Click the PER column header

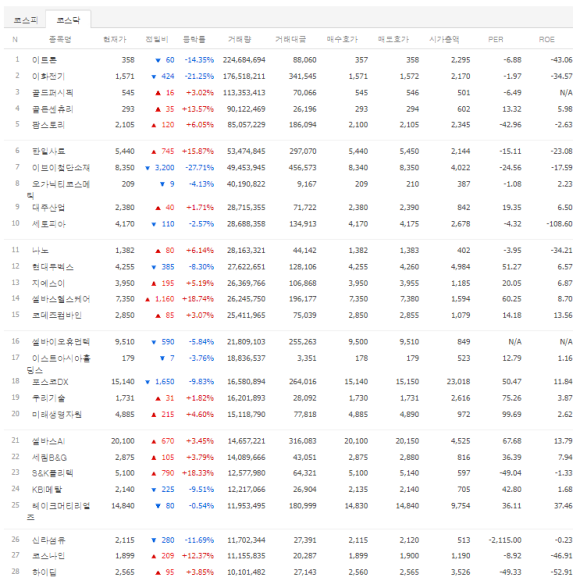(x=496, y=39)
